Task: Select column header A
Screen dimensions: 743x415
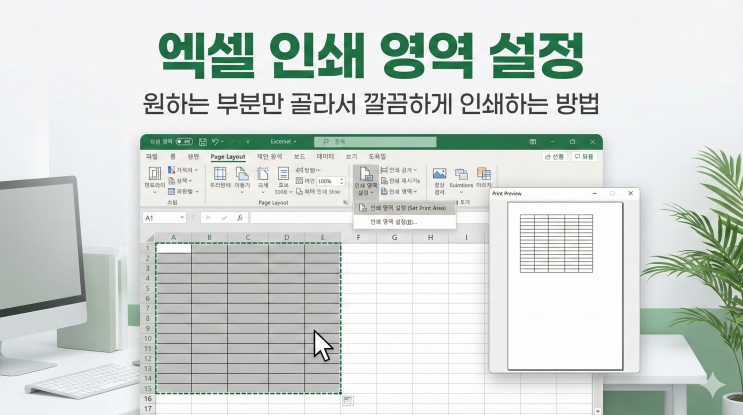Action: (x=173, y=237)
